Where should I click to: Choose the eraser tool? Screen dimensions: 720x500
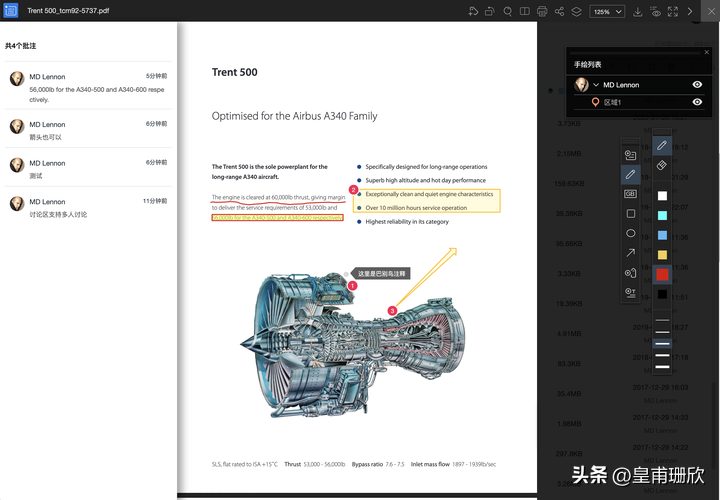(662, 165)
